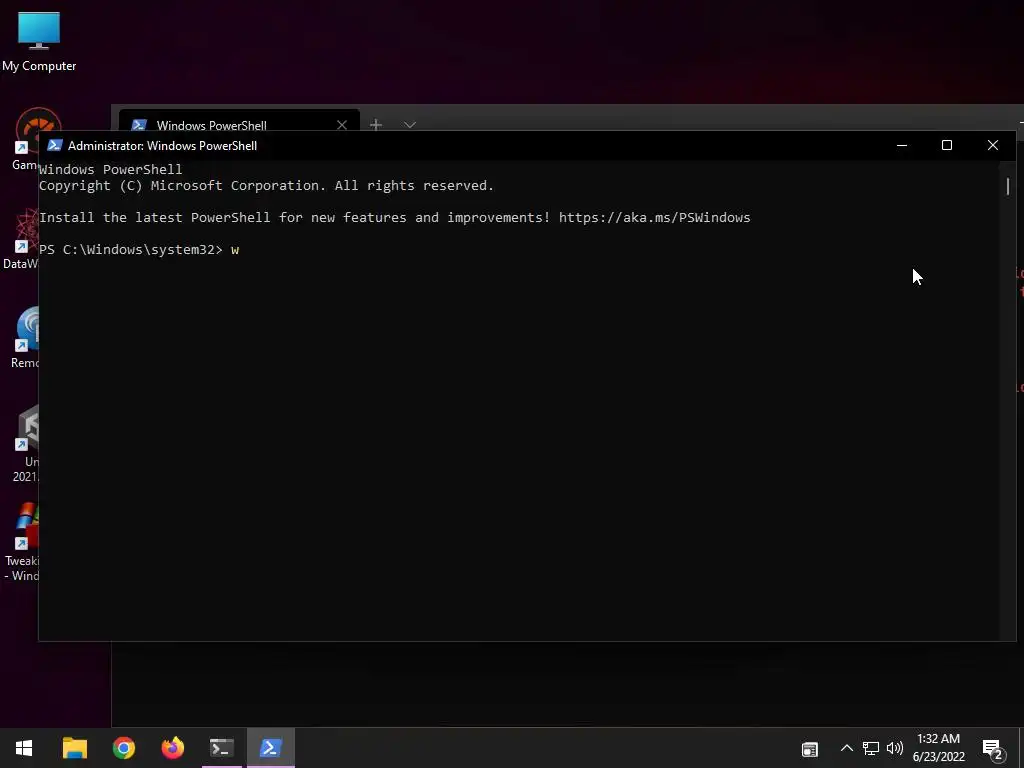Open network status tray icon
The image size is (1024, 768).
871,748
